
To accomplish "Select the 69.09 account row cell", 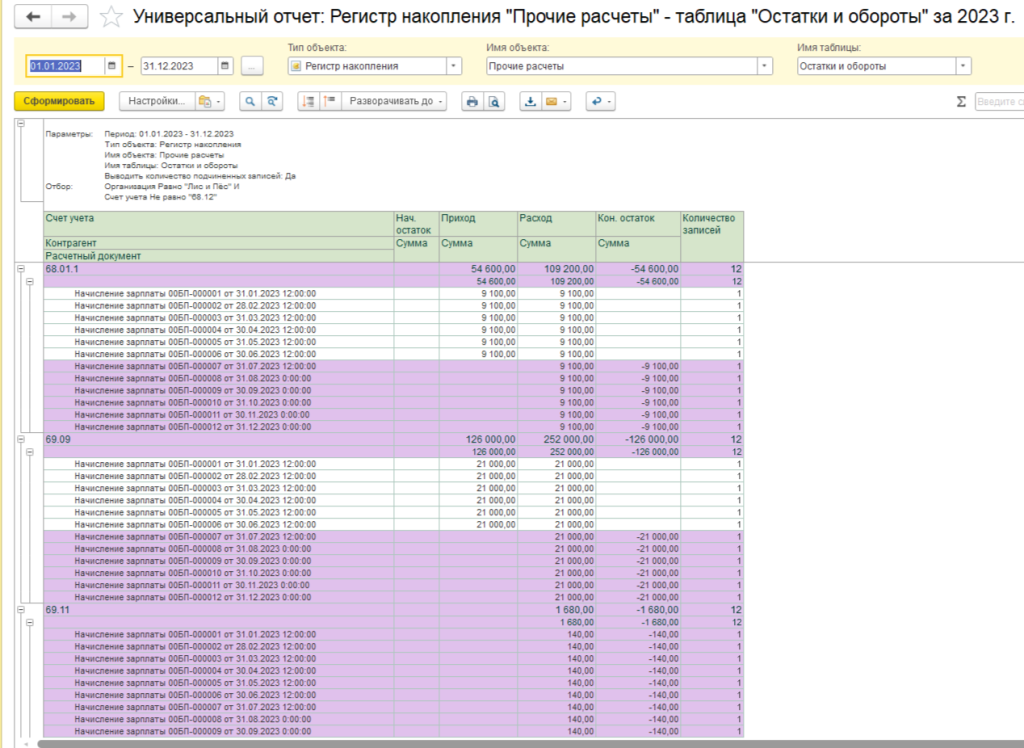I will (219, 439).
